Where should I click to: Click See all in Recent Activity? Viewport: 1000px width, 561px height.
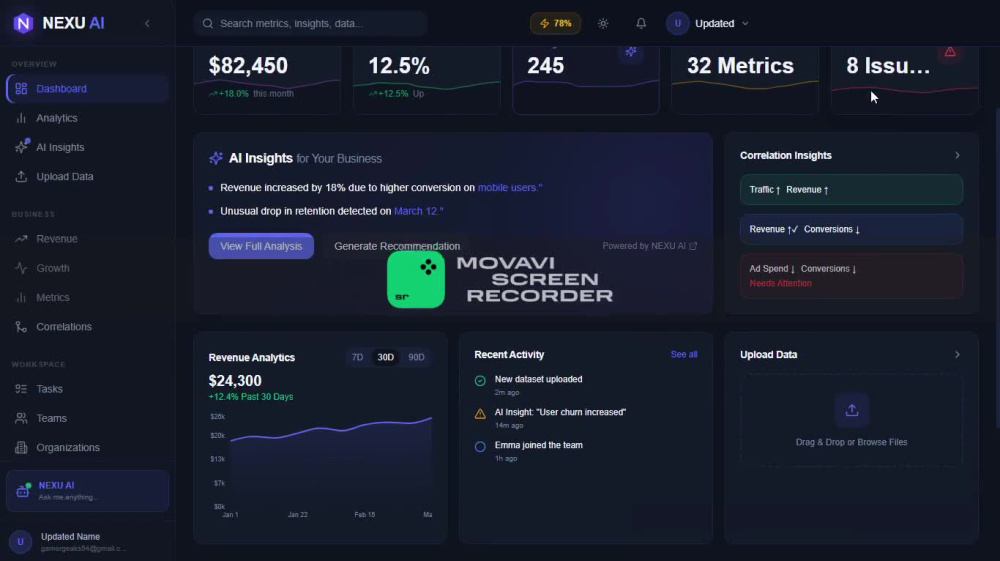click(684, 354)
